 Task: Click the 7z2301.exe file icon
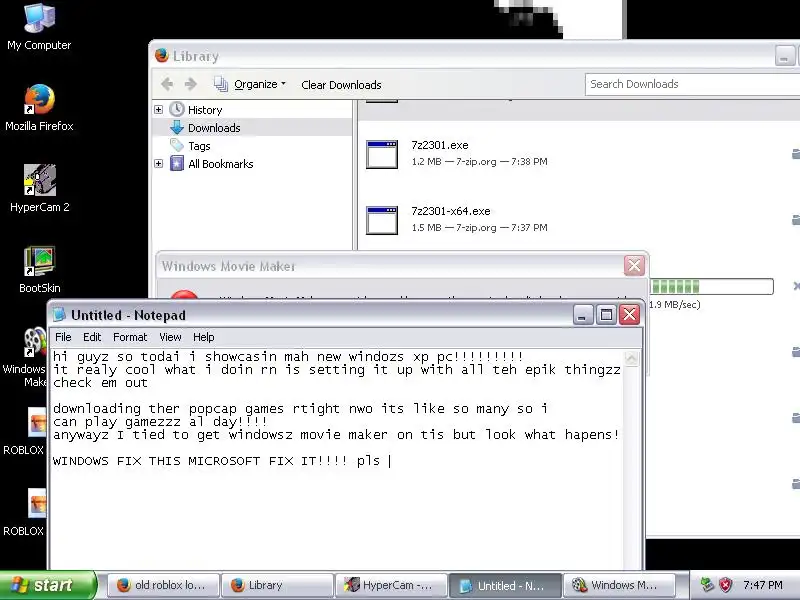382,154
